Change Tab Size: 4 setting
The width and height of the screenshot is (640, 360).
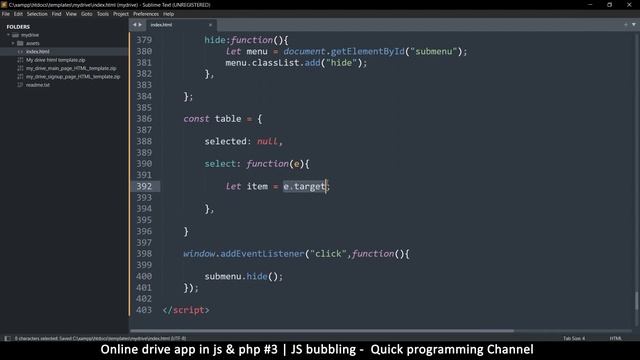tap(574, 338)
